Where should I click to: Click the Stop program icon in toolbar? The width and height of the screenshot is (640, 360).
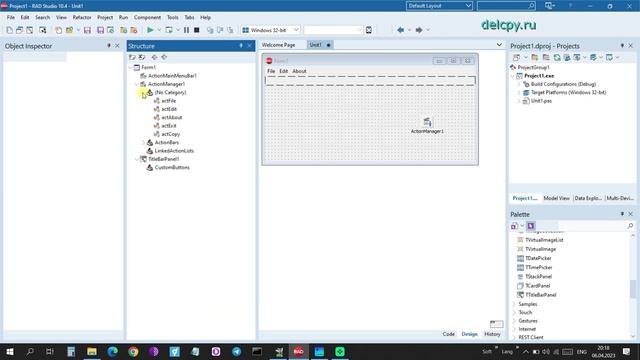point(196,30)
